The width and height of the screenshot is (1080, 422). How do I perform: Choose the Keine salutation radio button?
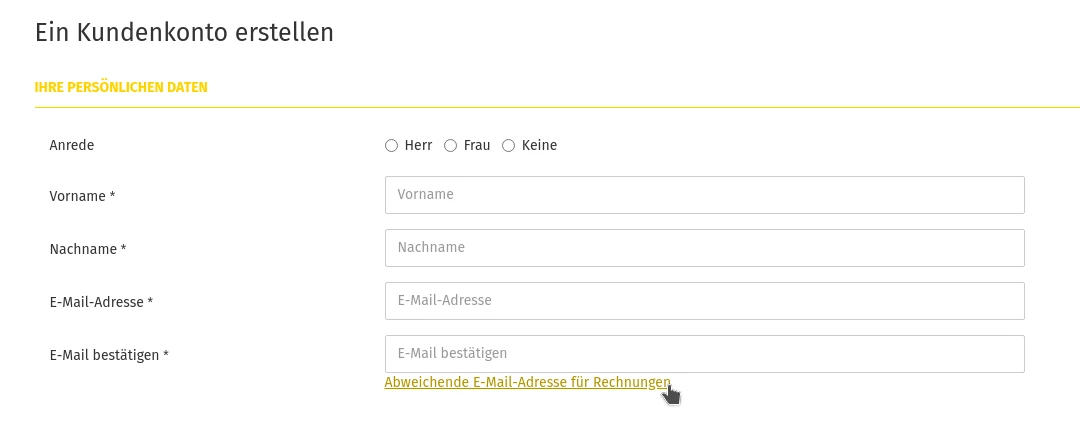pyautogui.click(x=508, y=145)
